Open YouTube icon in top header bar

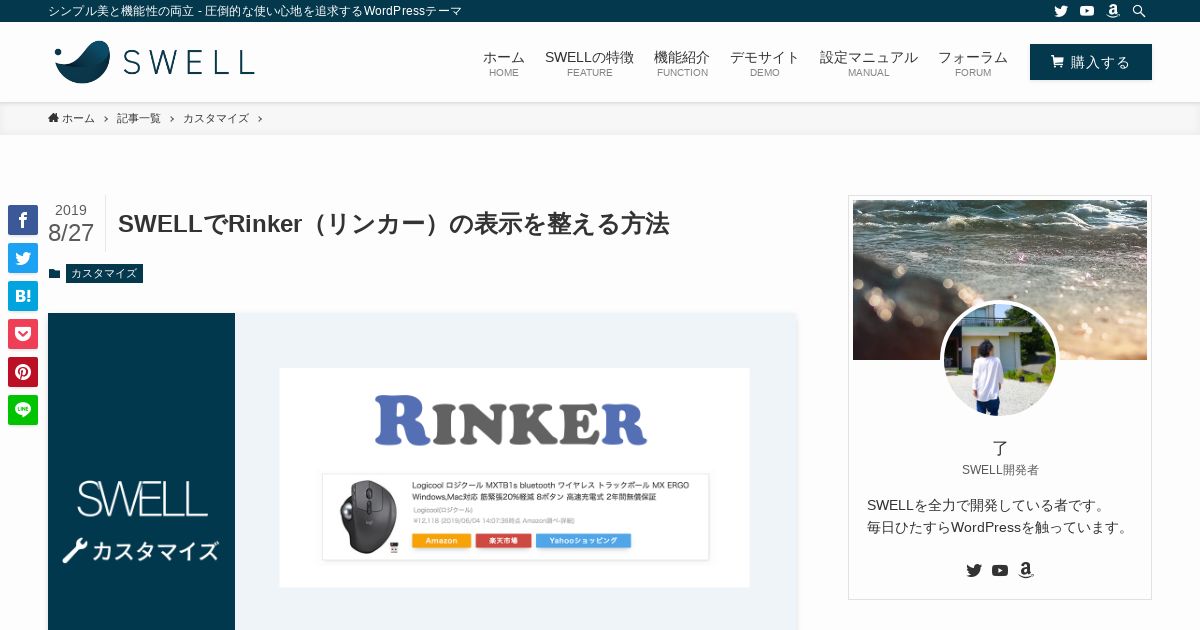tap(1087, 11)
